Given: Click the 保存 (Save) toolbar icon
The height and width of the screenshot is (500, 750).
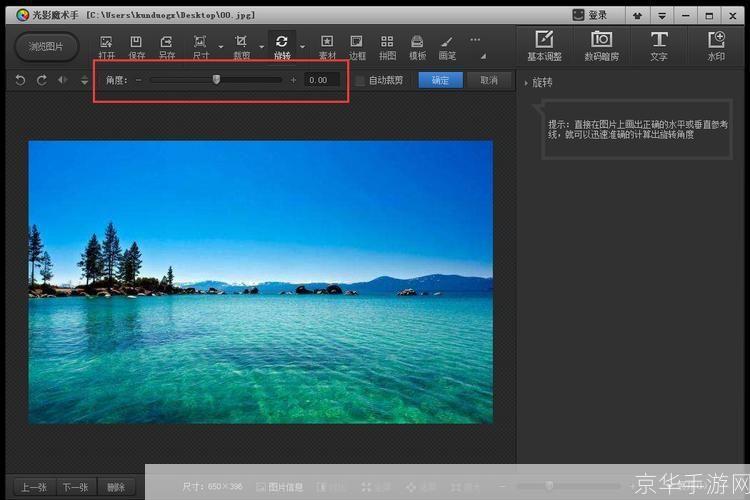Looking at the screenshot, I should [136, 46].
